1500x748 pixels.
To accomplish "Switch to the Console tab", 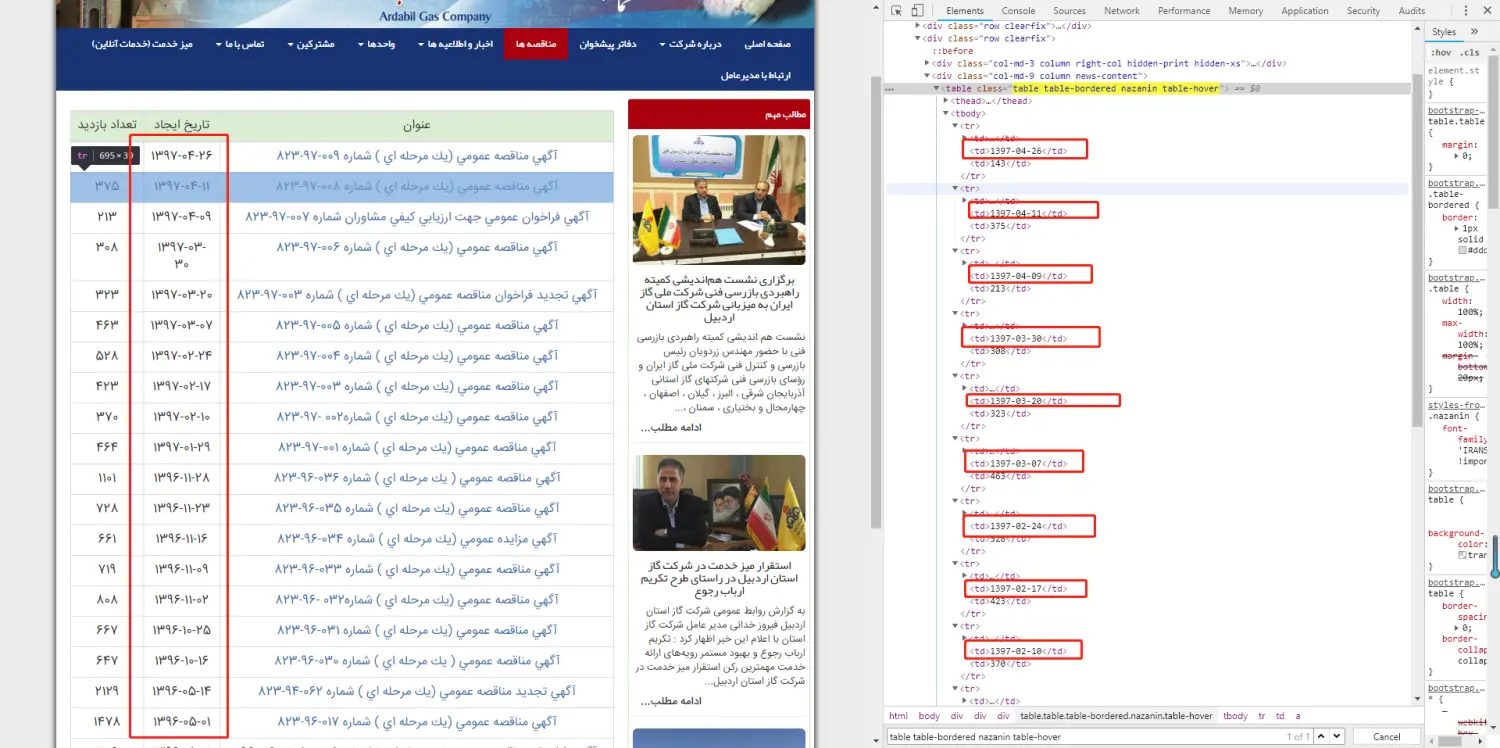I will tap(1018, 11).
